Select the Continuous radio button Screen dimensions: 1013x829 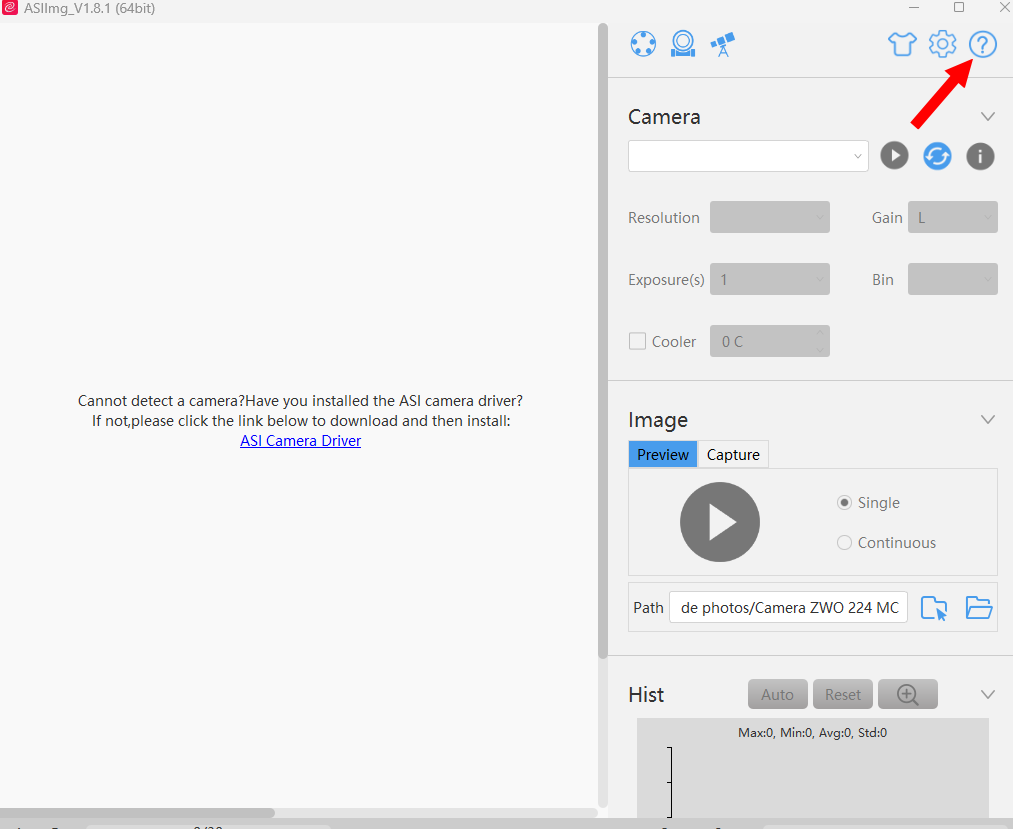click(844, 543)
